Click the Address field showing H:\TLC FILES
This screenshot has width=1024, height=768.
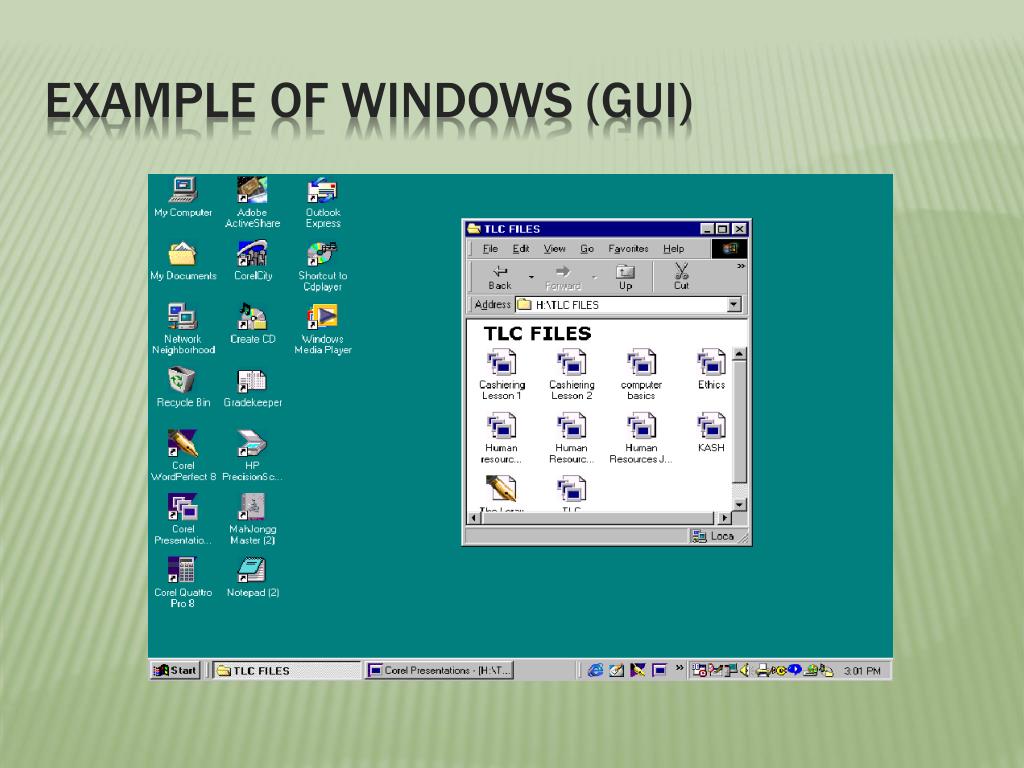click(628, 304)
